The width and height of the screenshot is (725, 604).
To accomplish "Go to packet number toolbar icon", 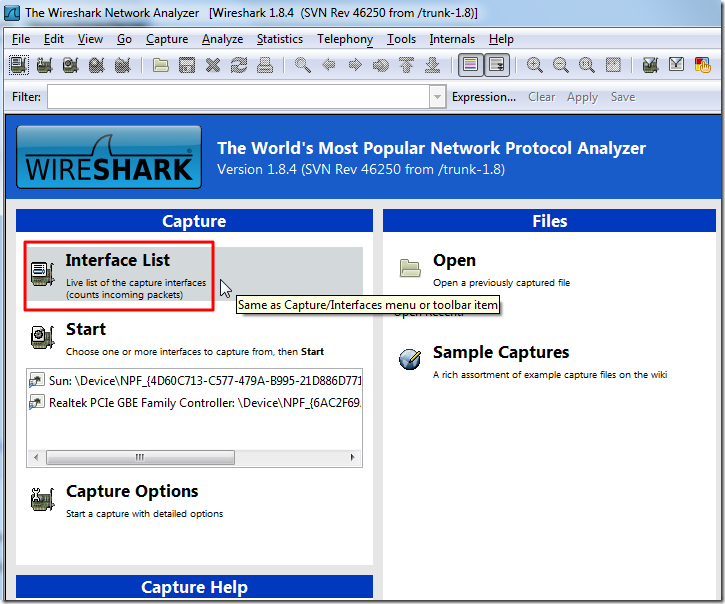I will pyautogui.click(x=381, y=65).
